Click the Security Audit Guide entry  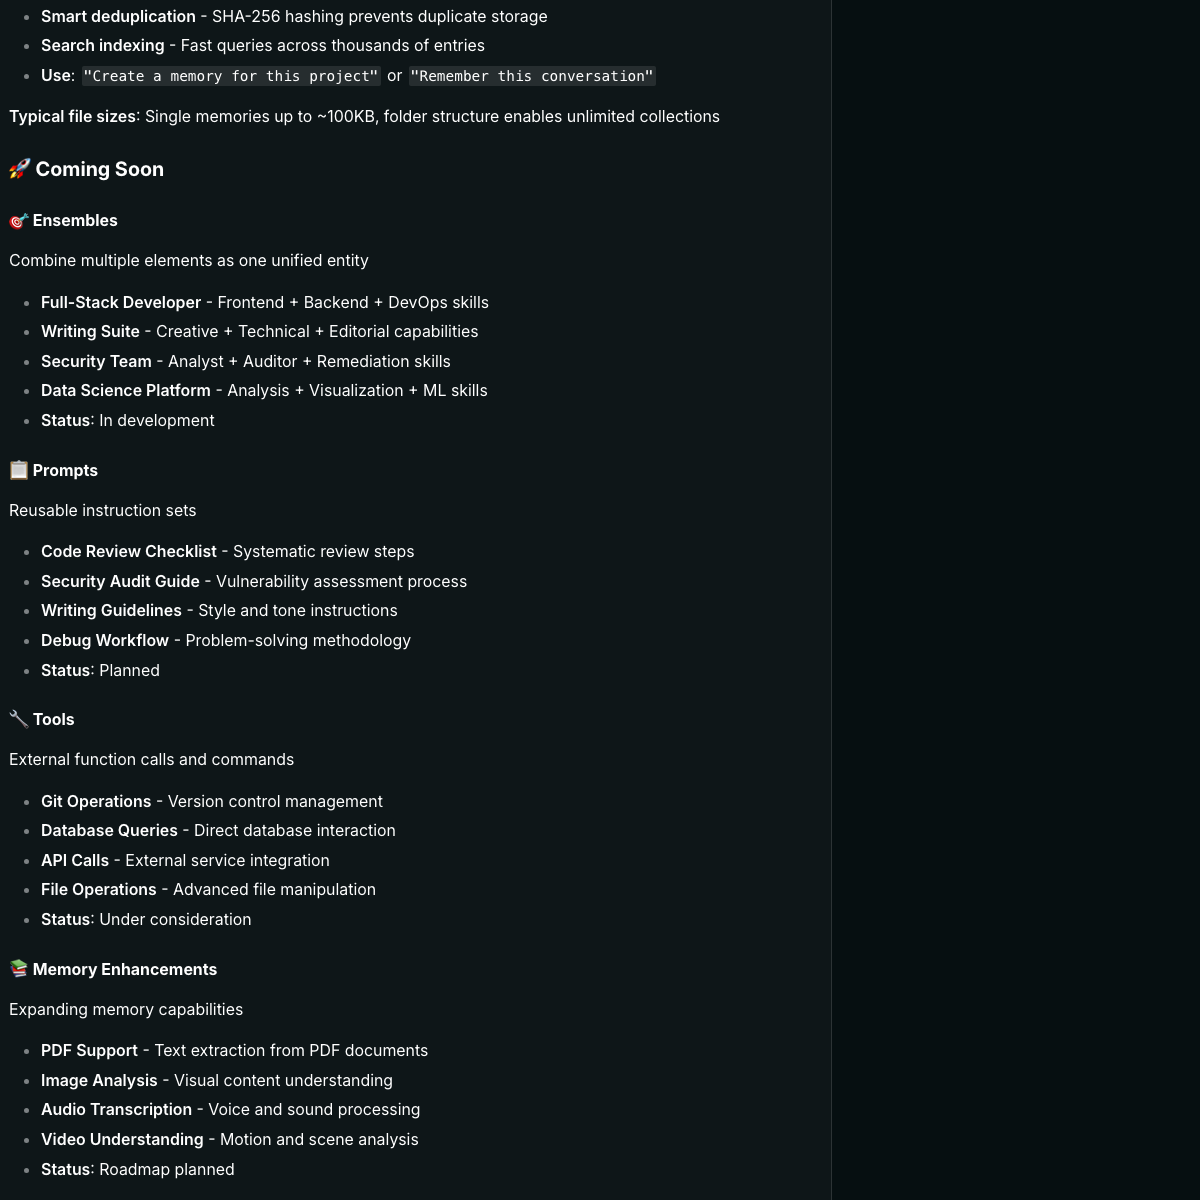tap(120, 581)
